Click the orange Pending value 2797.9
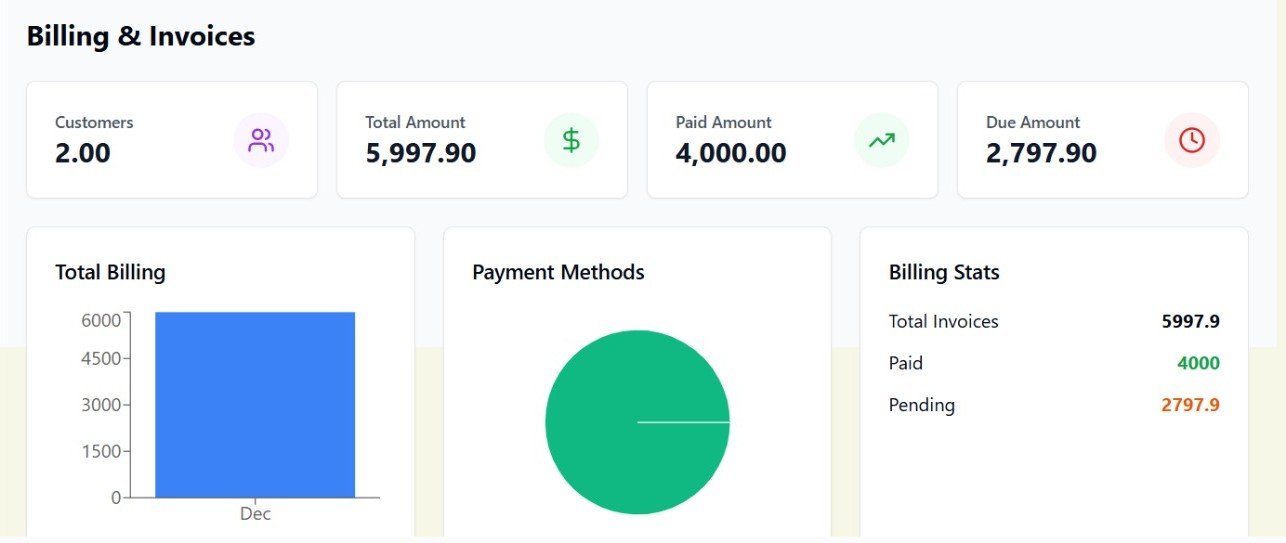This screenshot has height=543, width=1286. coord(1190,405)
